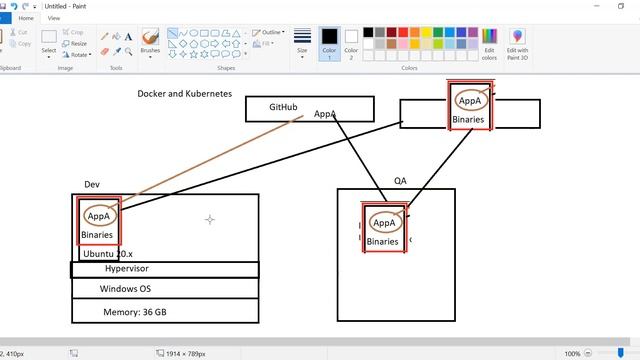Click the Brushes tool icon

(150, 37)
